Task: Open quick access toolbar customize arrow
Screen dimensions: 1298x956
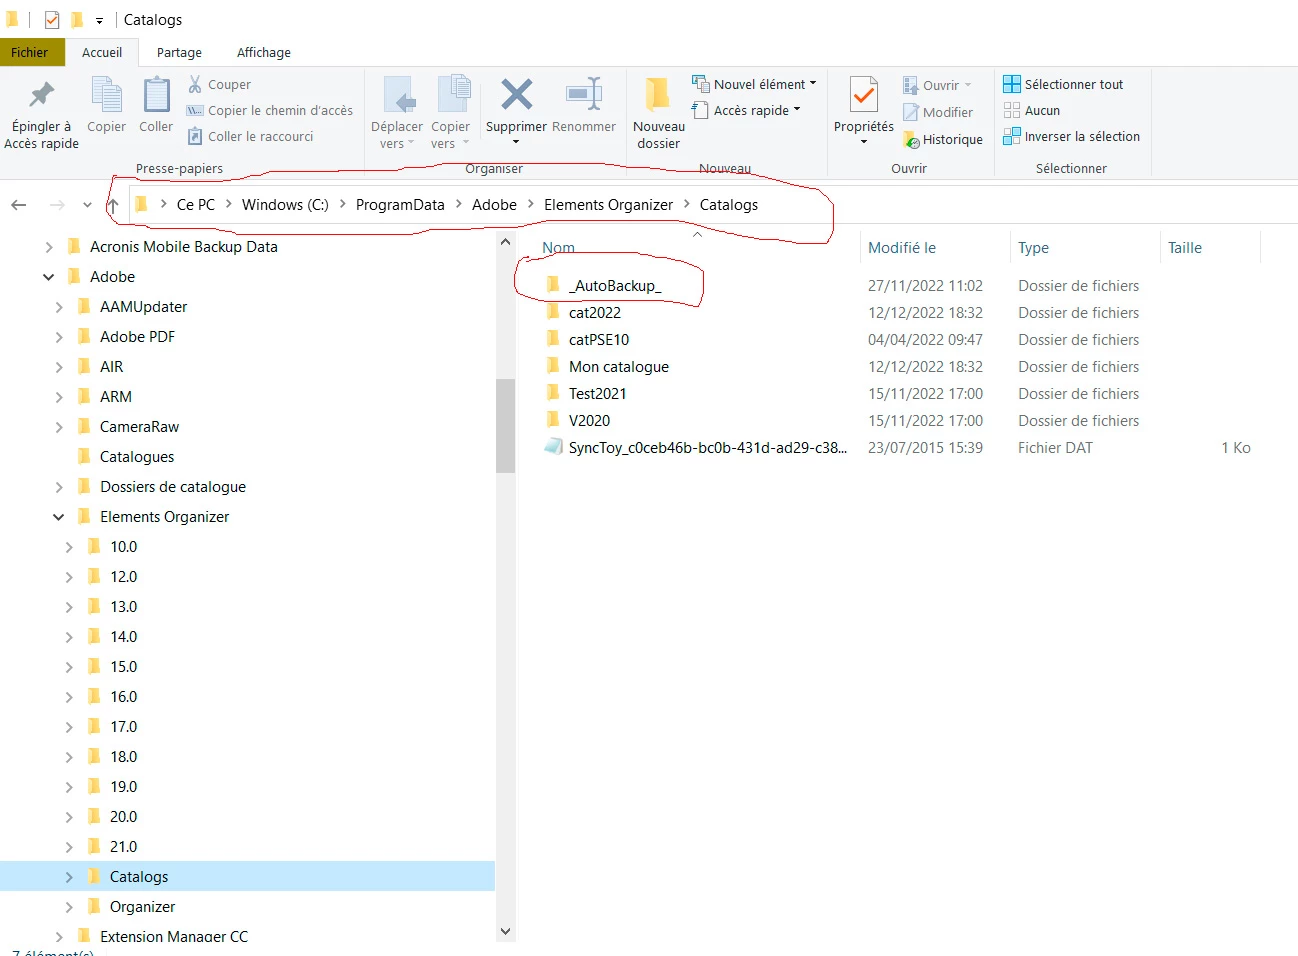Action: click(x=99, y=20)
